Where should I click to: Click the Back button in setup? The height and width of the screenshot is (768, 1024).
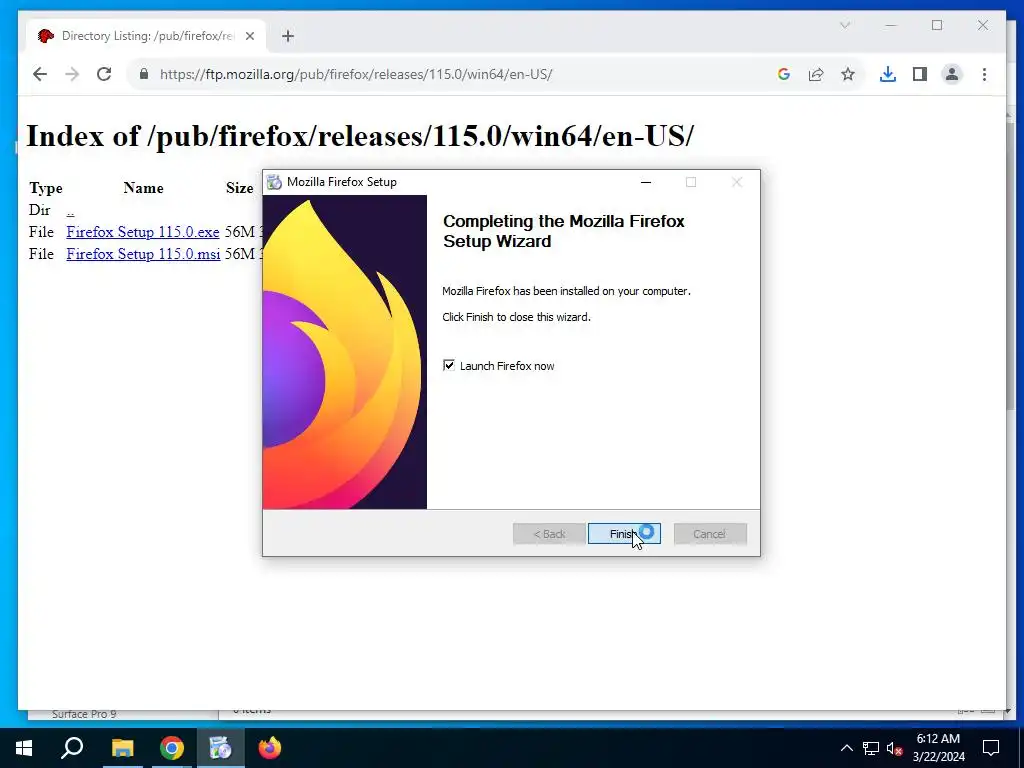point(549,534)
